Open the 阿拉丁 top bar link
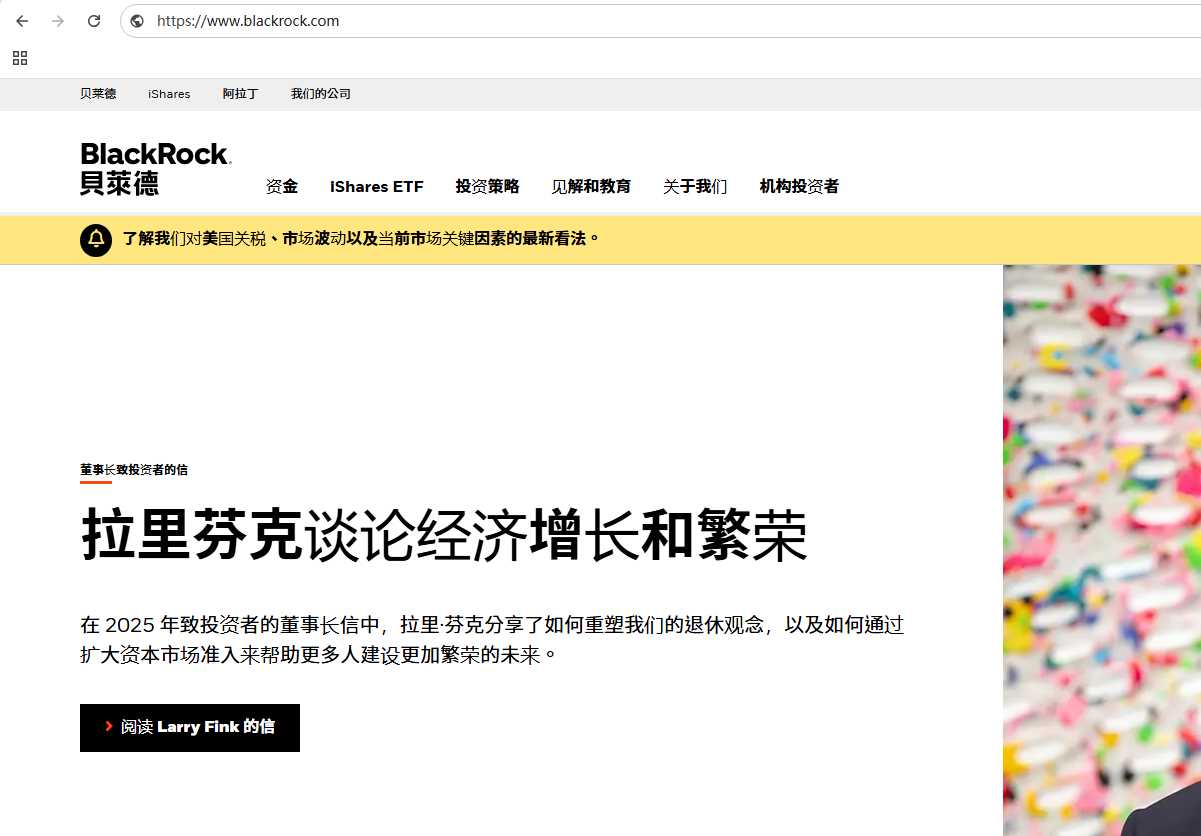The width and height of the screenshot is (1201, 836). pyautogui.click(x=240, y=94)
